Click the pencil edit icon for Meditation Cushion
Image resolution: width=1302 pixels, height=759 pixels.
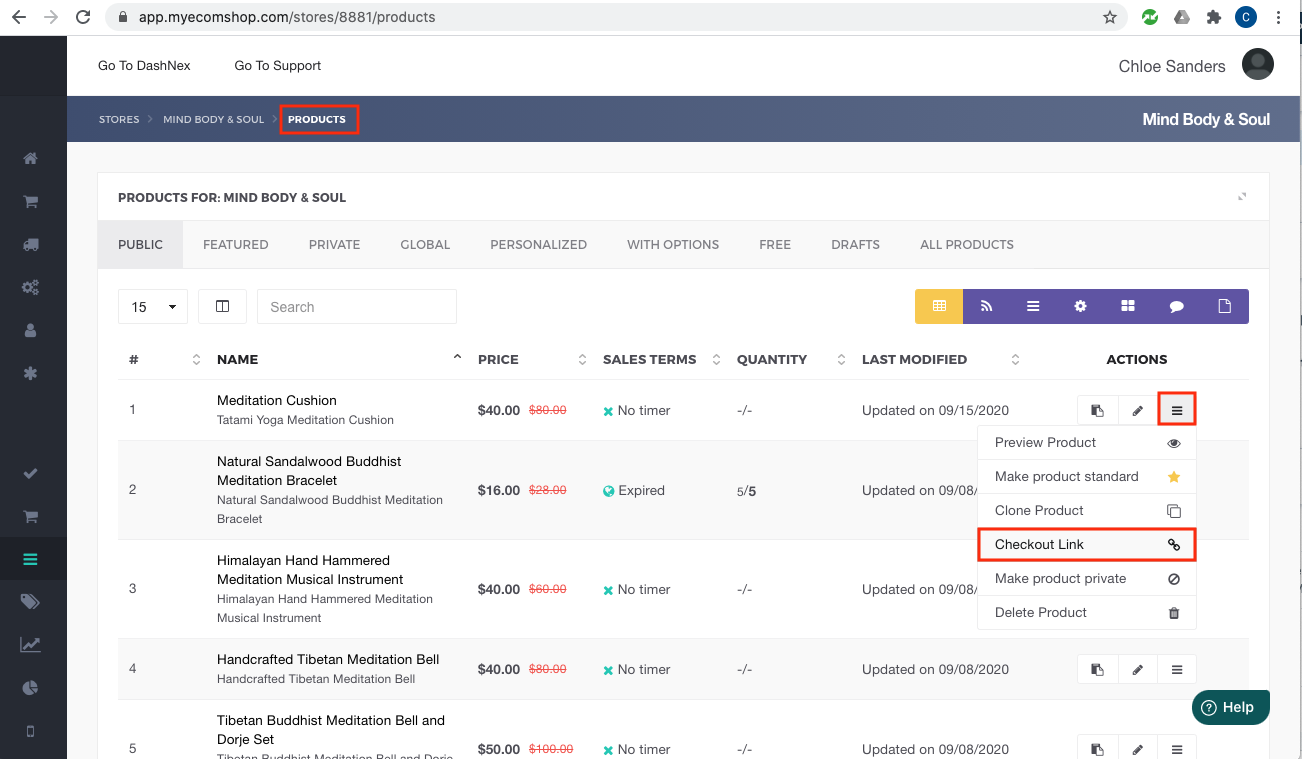[x=1137, y=410]
